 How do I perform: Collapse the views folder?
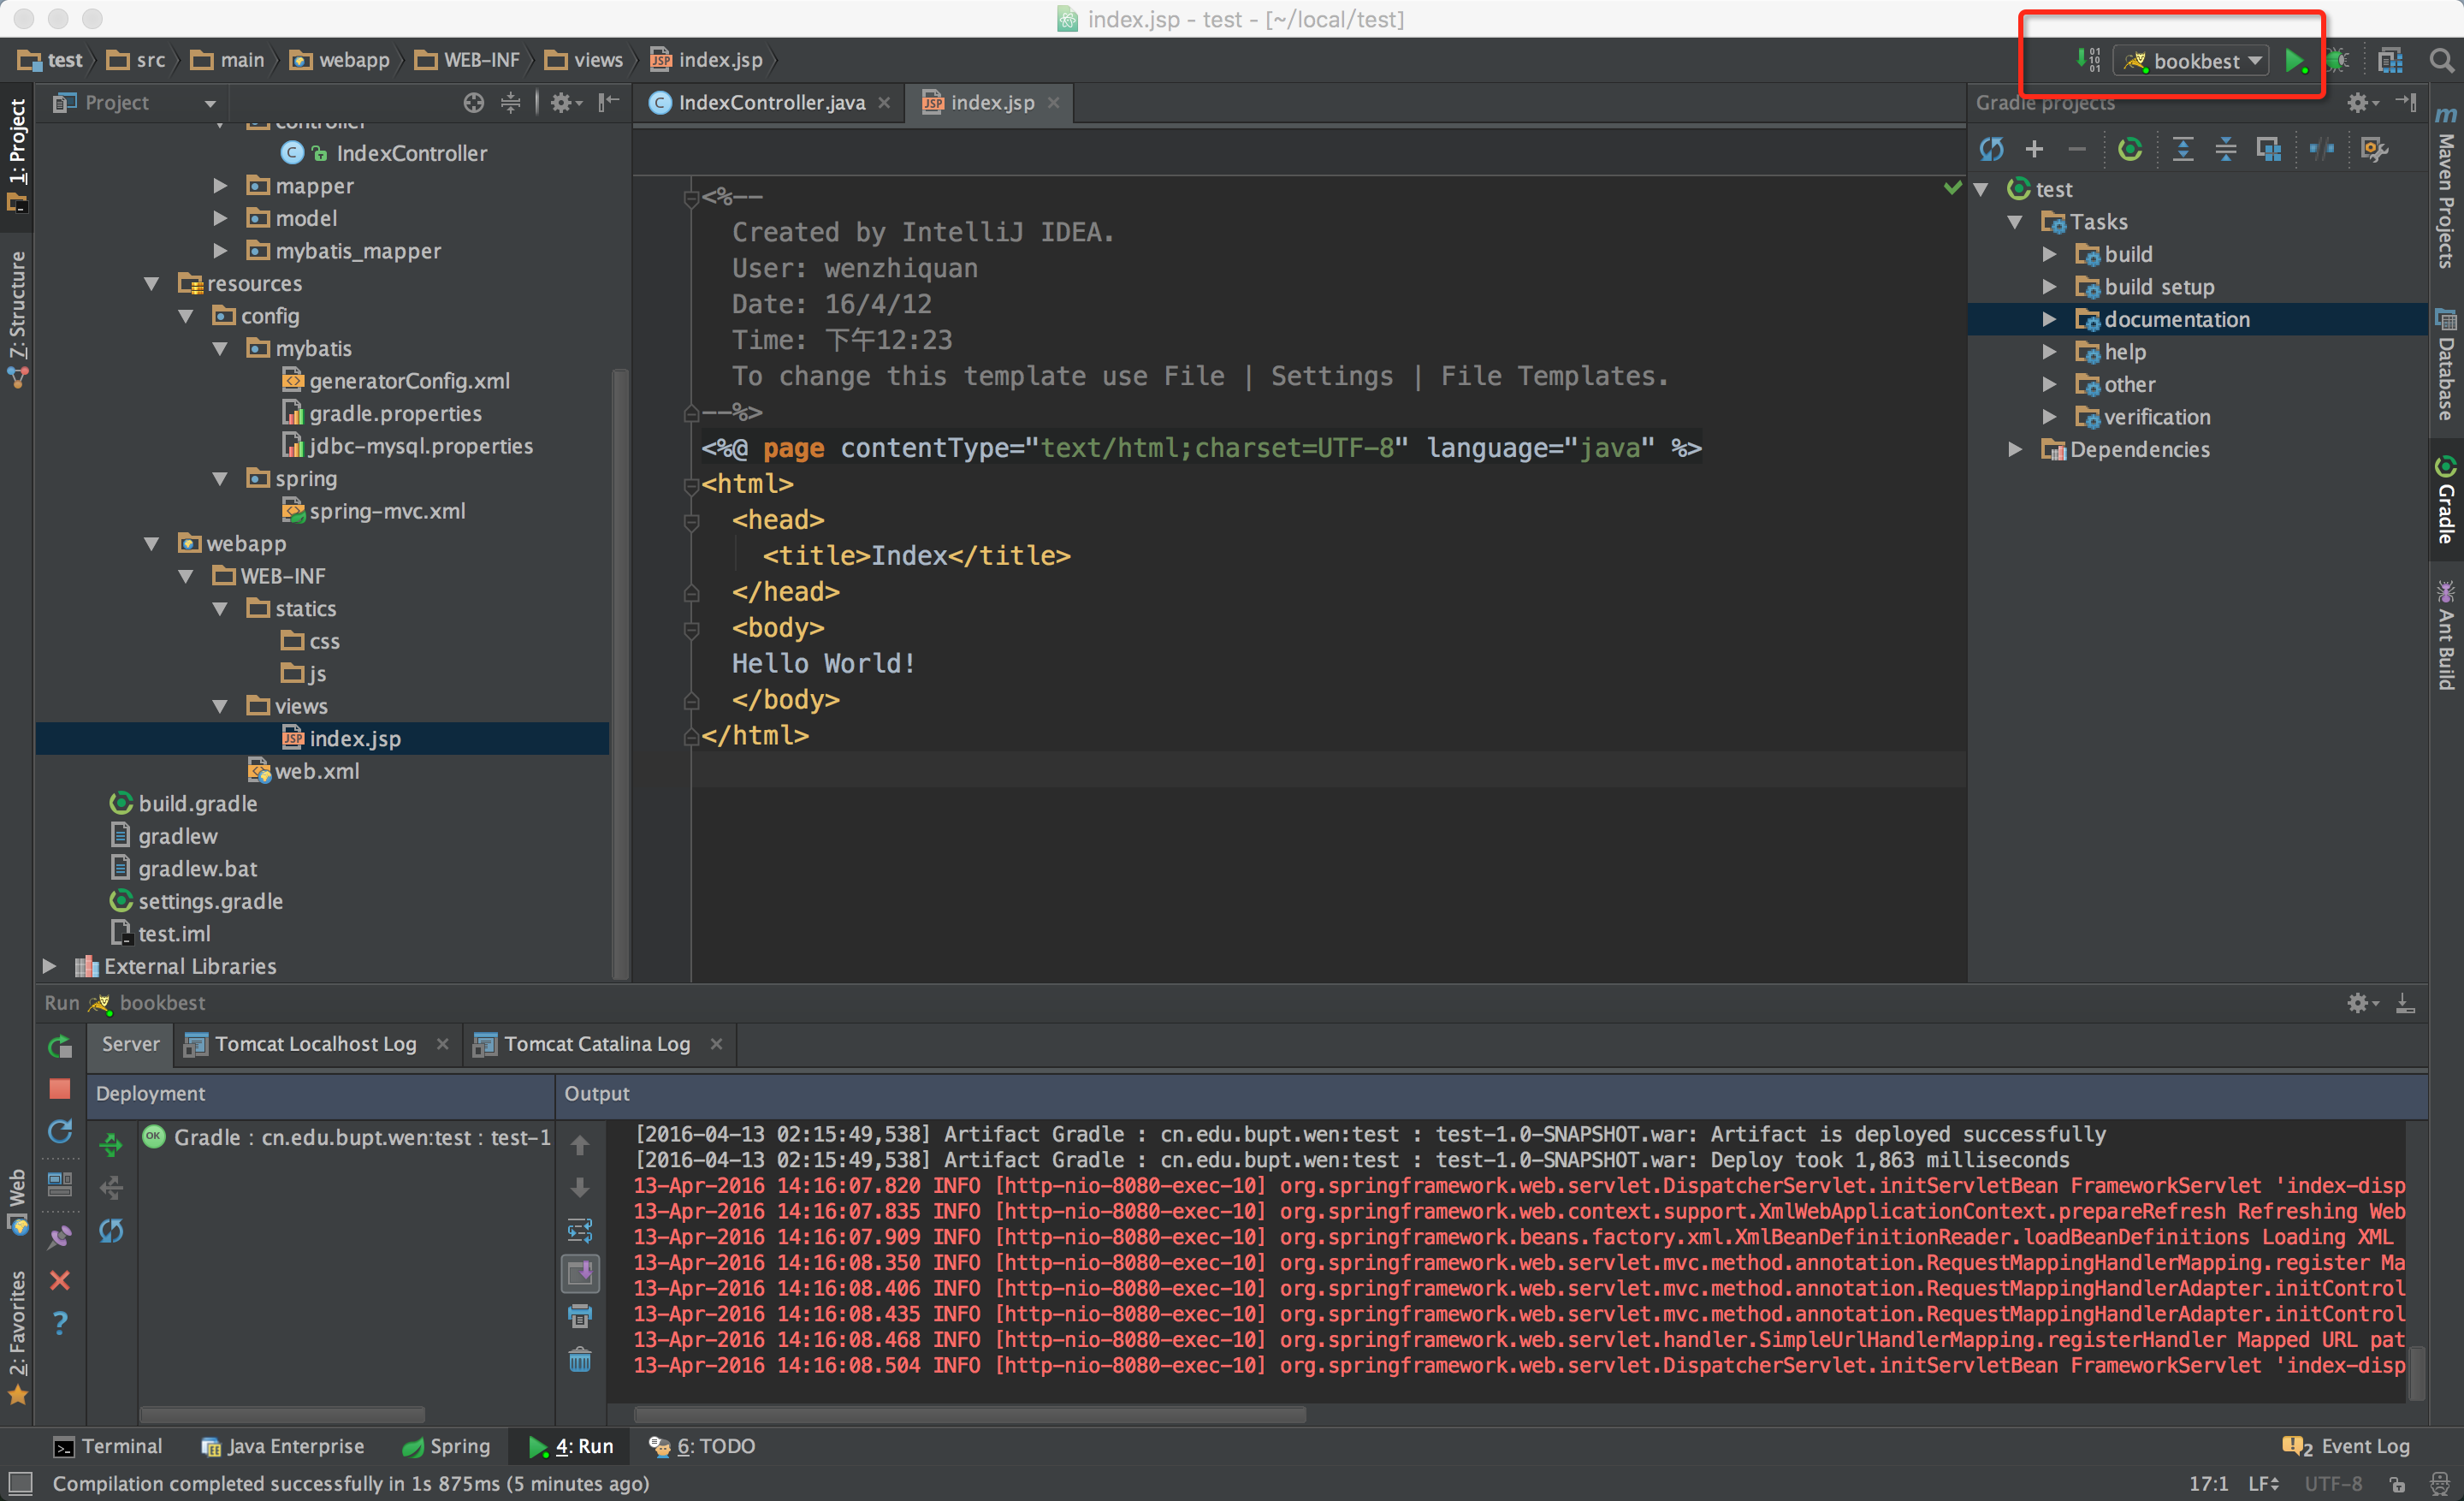220,707
